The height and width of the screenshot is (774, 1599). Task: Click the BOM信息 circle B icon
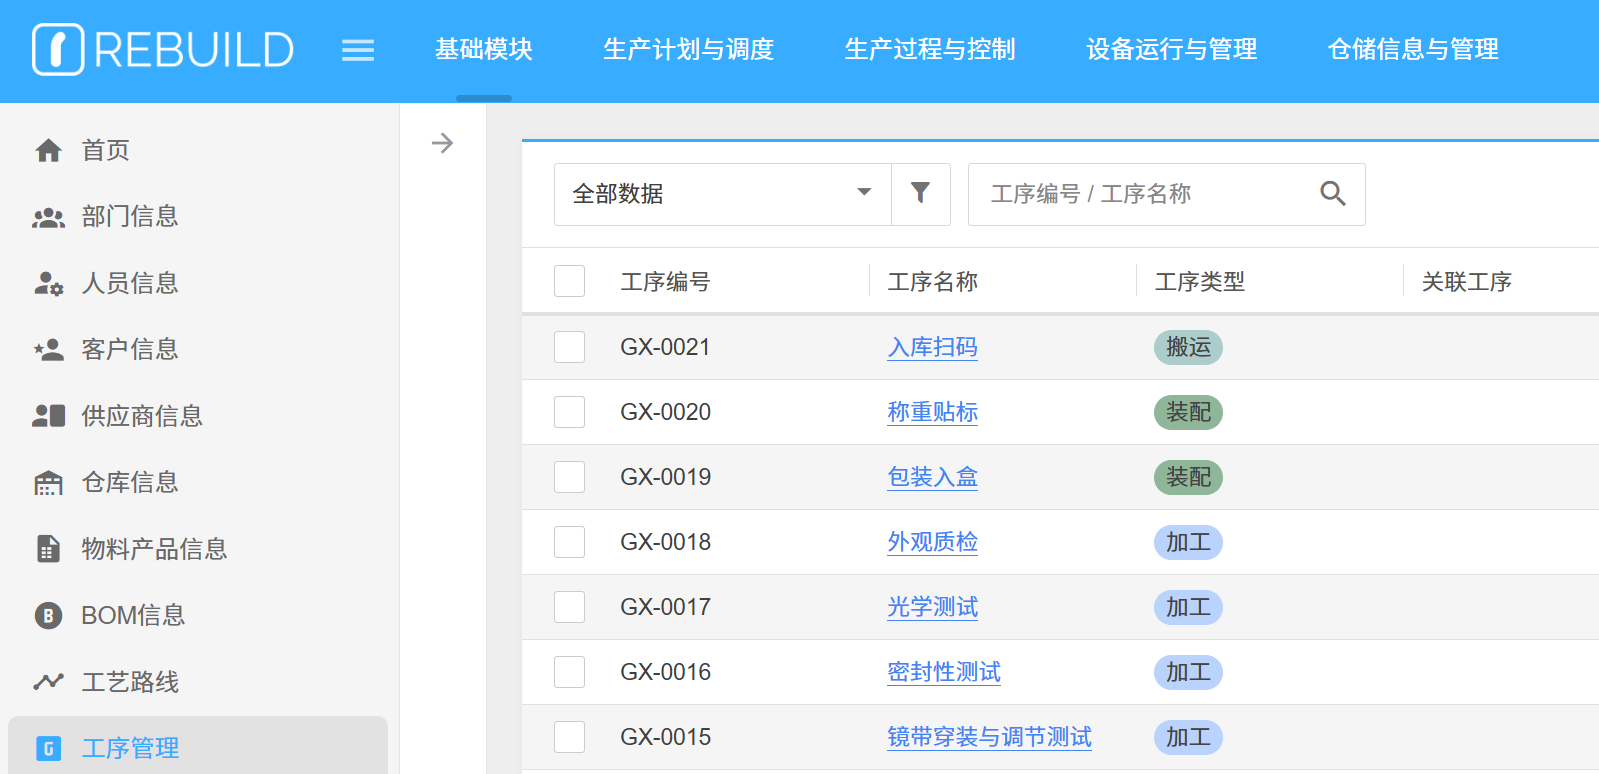(x=48, y=616)
